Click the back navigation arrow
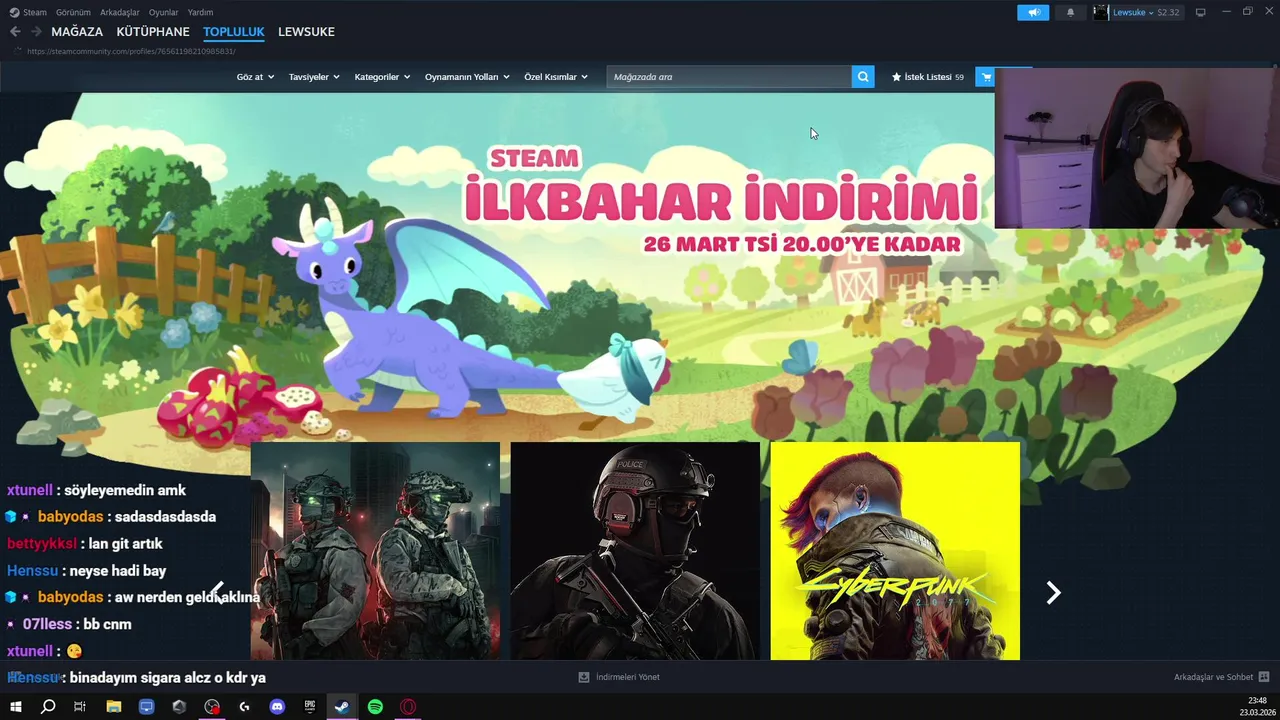Image resolution: width=1280 pixels, height=720 pixels. coord(15,32)
